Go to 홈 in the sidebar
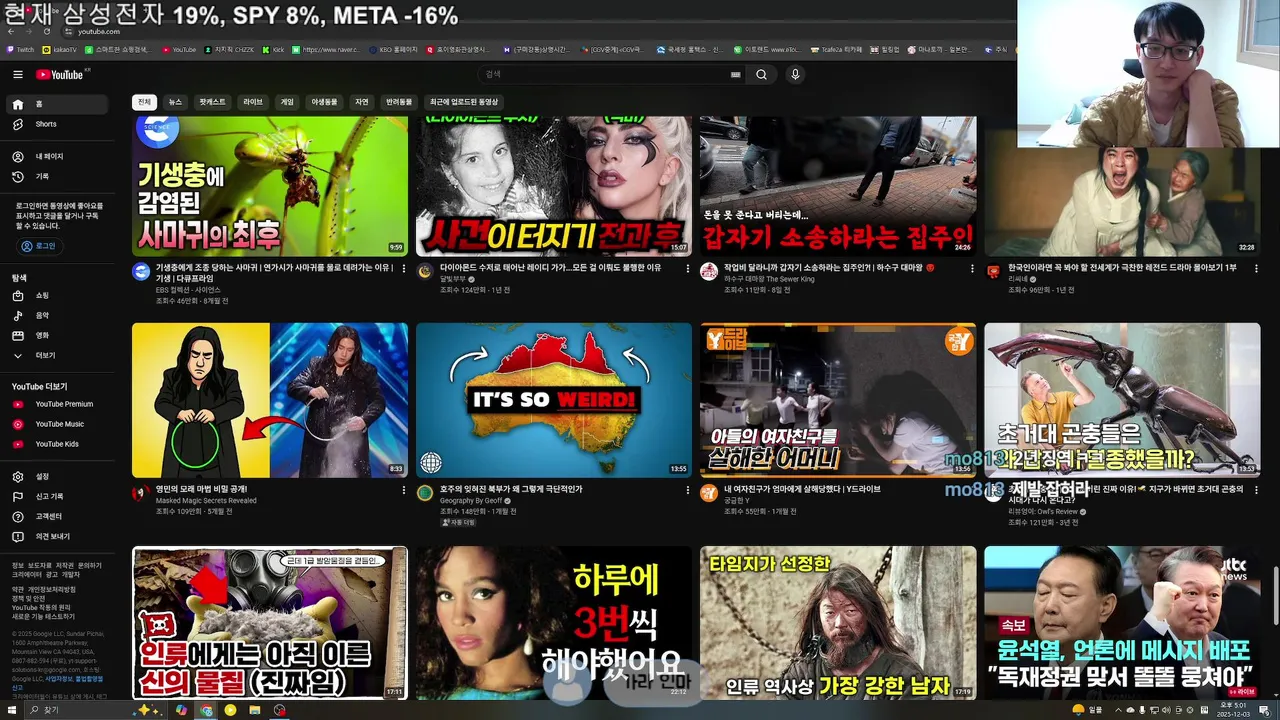Viewport: 1280px width, 720px height. 58,104
